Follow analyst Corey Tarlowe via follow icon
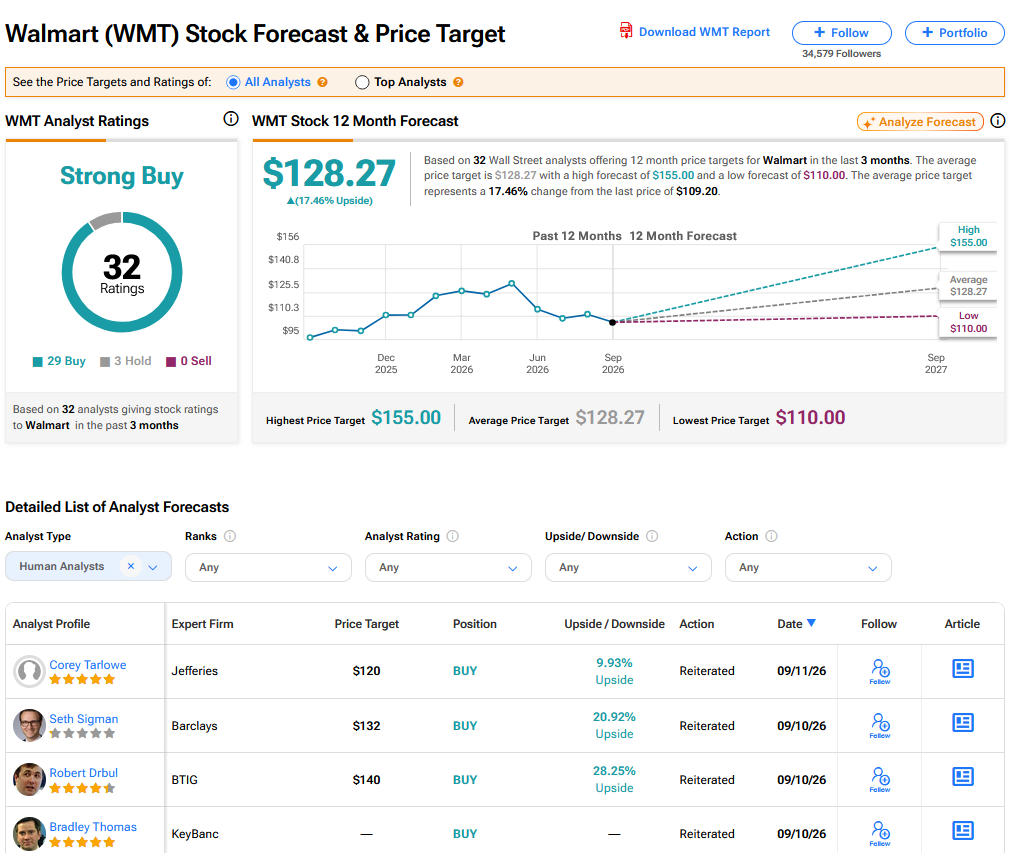The width and height of the screenshot is (1018, 853). point(880,671)
